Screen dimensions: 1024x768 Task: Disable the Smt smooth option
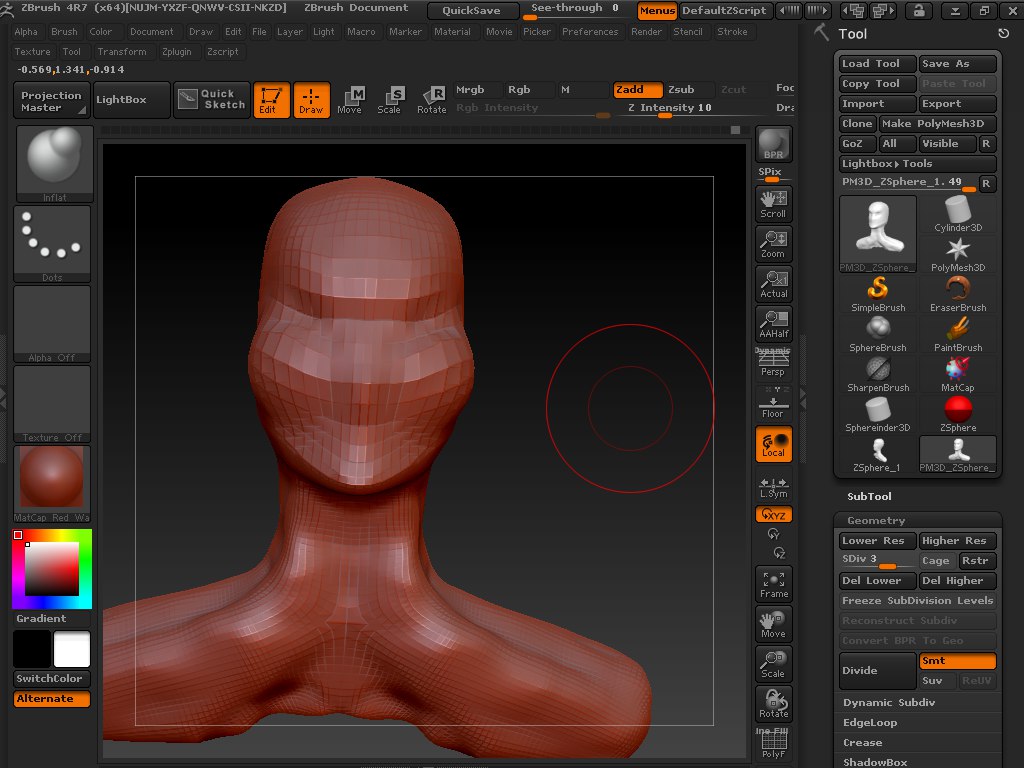(957, 661)
